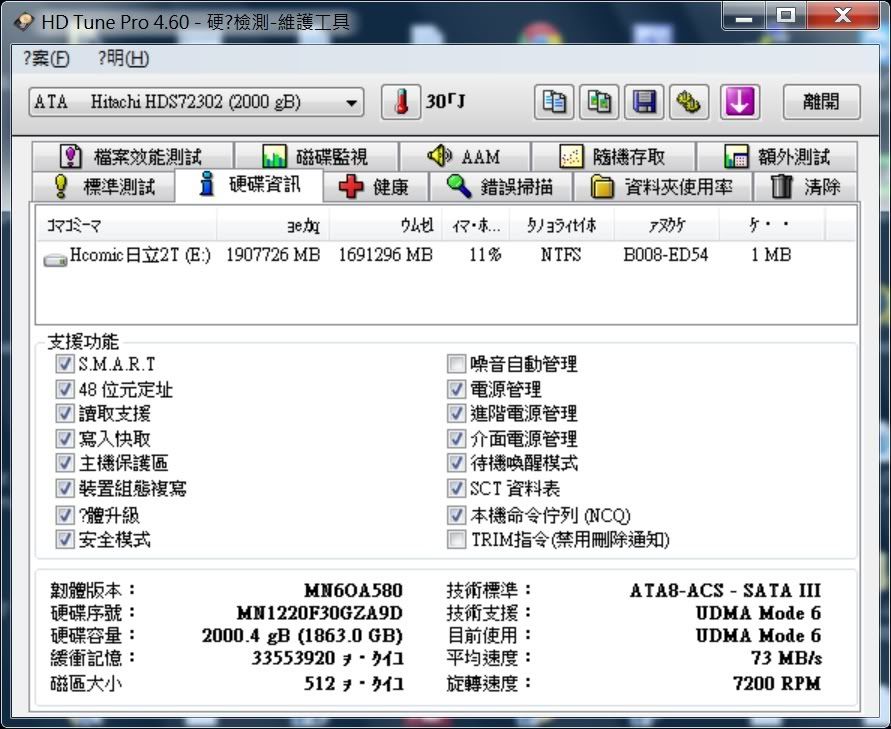Toggle the 讀取支援 checkbox
Viewport: 891px width, 729px height.
64,413
